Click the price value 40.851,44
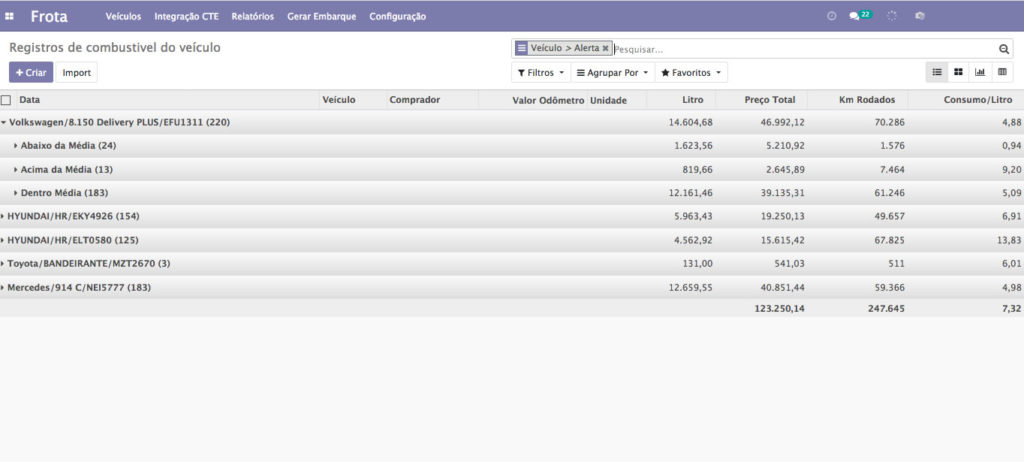The image size is (1024, 462). pyautogui.click(x=782, y=287)
